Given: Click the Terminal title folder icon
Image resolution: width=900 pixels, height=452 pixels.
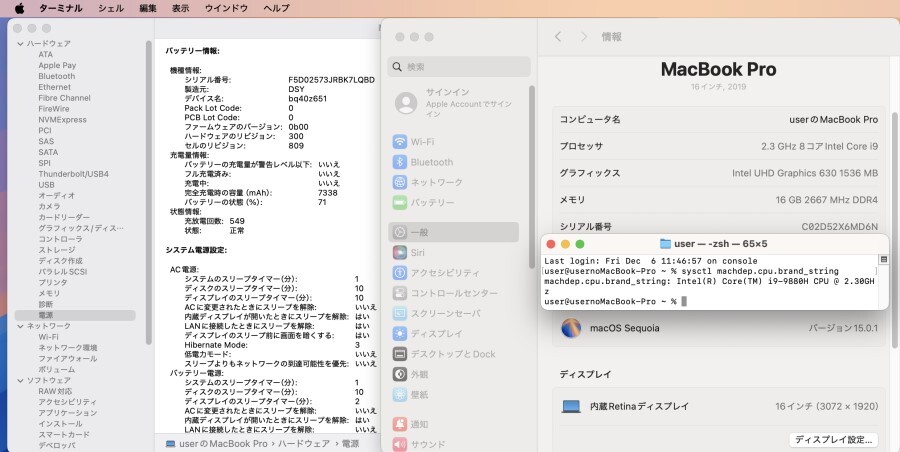Looking at the screenshot, I should pos(665,244).
